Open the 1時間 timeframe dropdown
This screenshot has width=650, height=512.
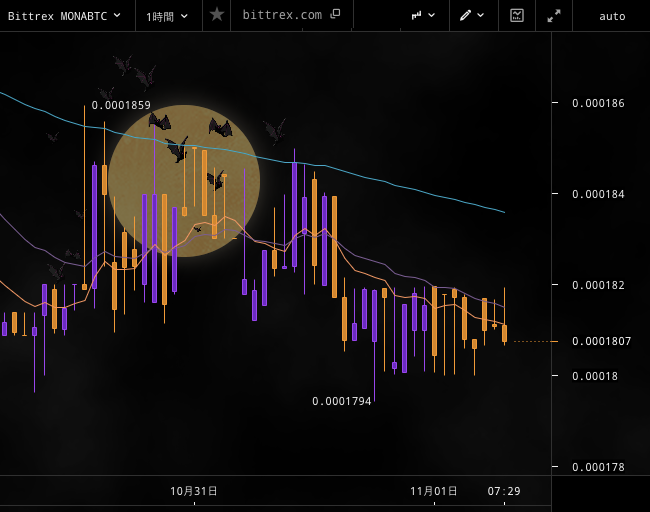[x=167, y=16]
